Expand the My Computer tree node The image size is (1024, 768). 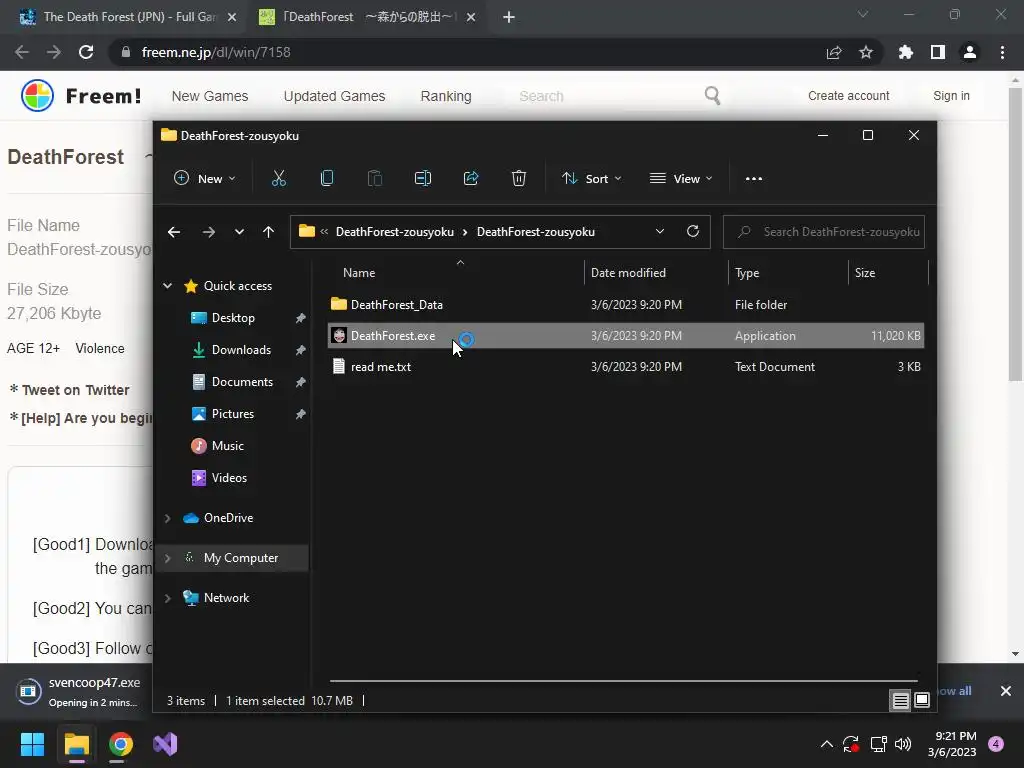168,558
